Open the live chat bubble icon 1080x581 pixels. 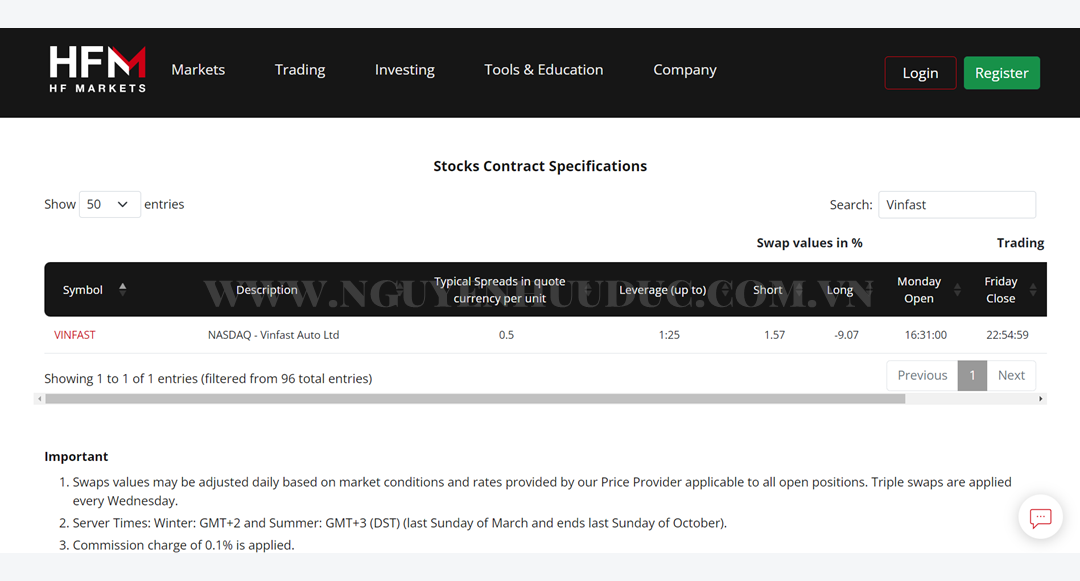click(x=1040, y=518)
